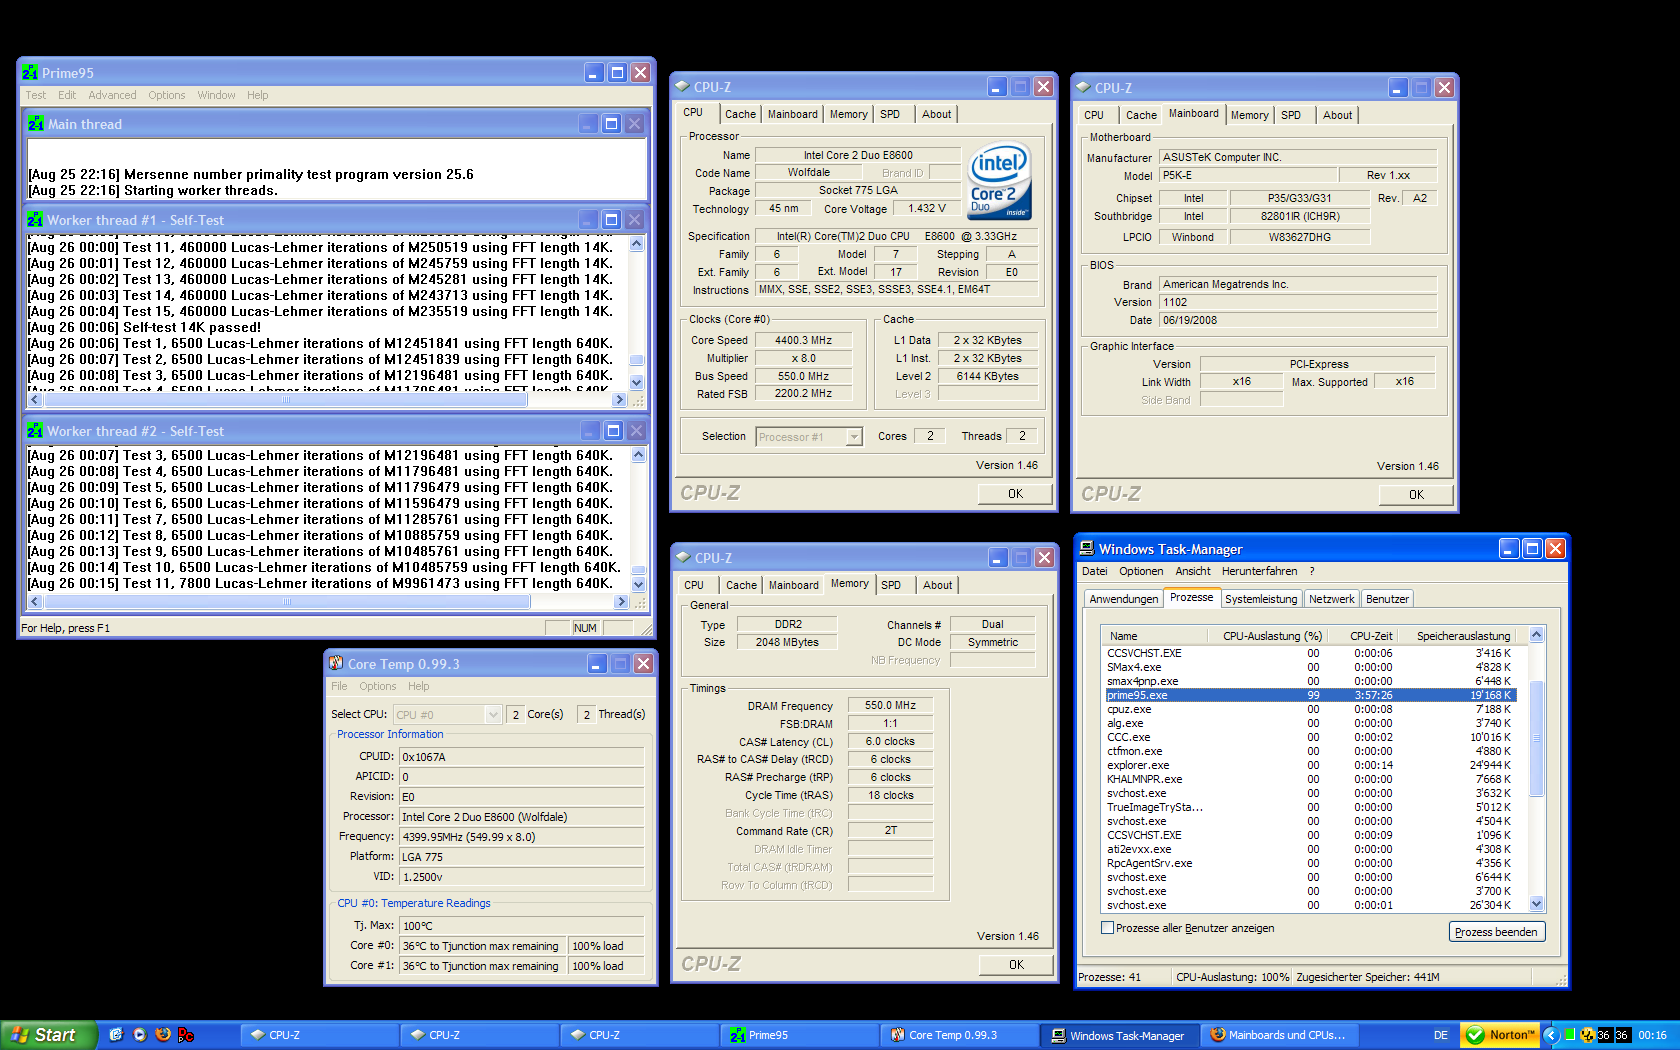Click OK in the CPU-Z Memory window

[1016, 965]
